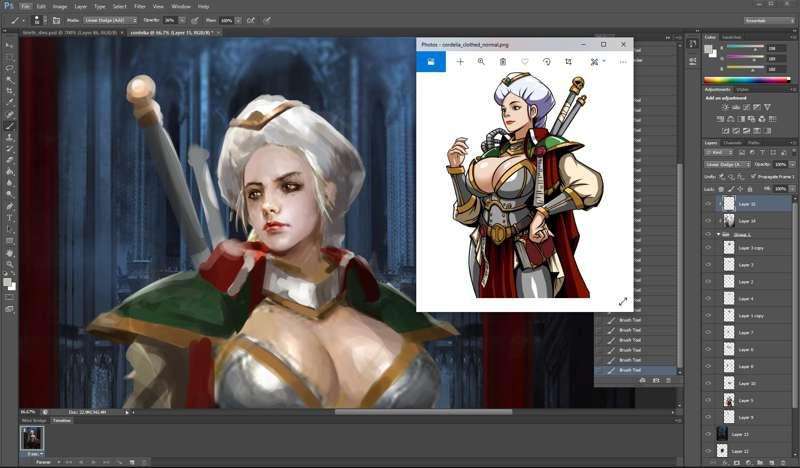Hide Layer 15 with its eye icon
800x468 pixels.
[708, 204]
